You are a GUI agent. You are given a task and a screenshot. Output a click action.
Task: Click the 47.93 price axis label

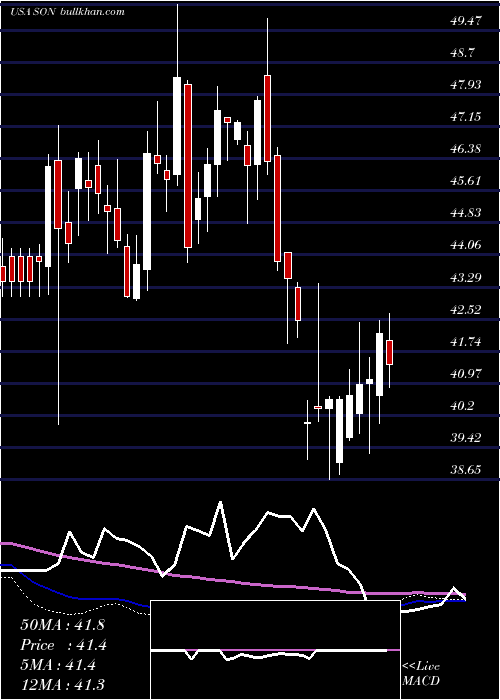point(466,84)
